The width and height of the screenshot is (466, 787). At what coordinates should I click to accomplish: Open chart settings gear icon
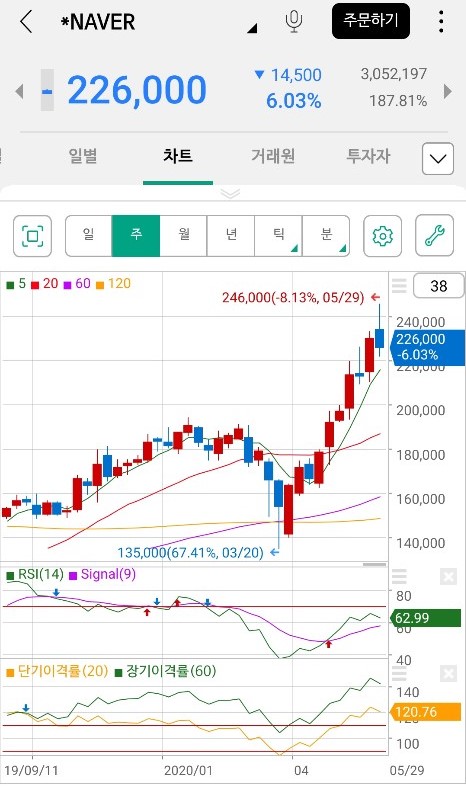(382, 236)
